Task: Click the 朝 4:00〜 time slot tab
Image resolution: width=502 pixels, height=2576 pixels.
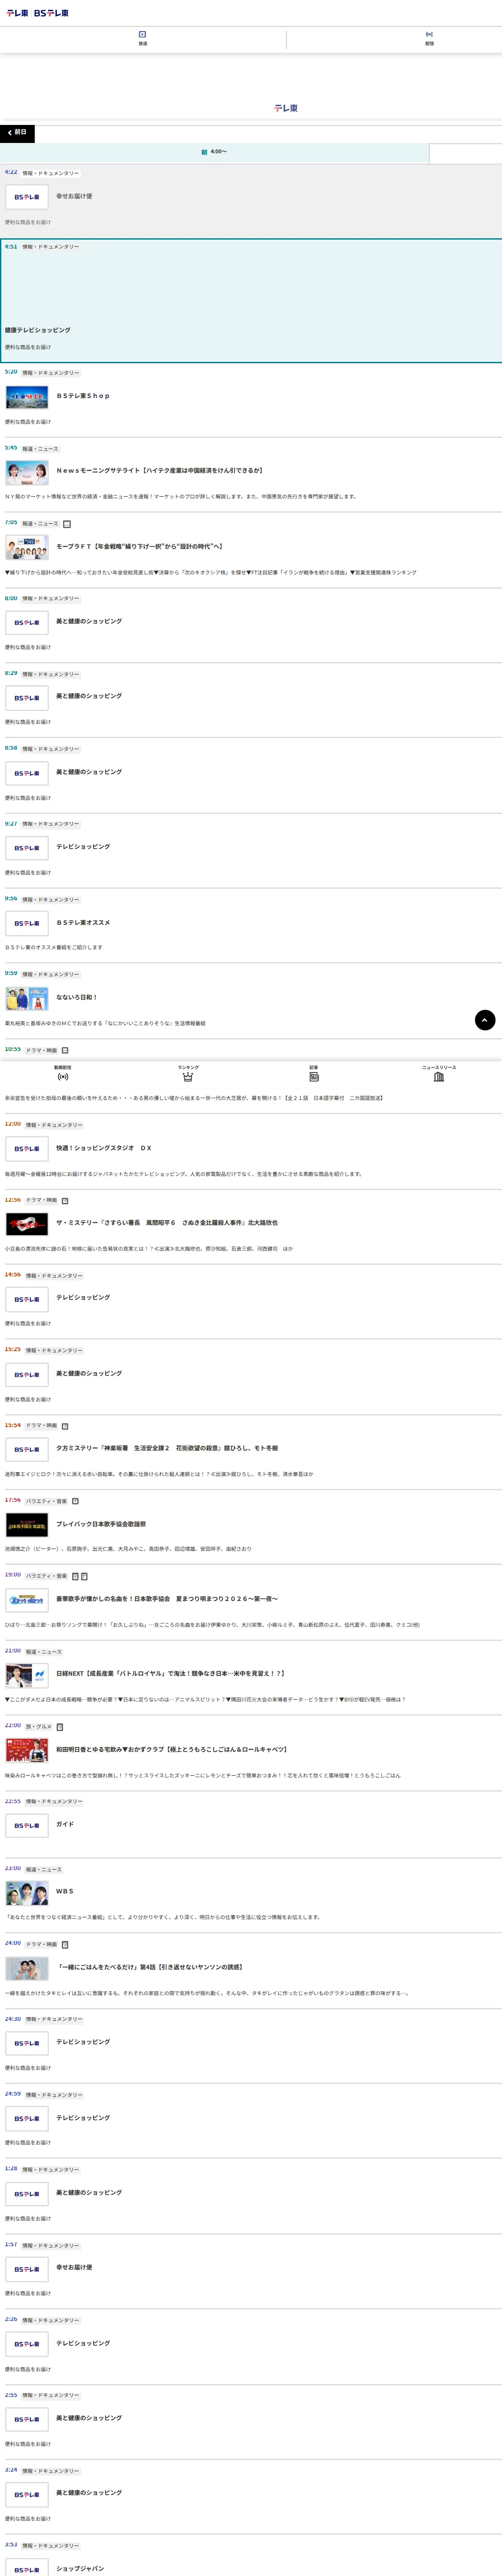Action: tap(214, 152)
